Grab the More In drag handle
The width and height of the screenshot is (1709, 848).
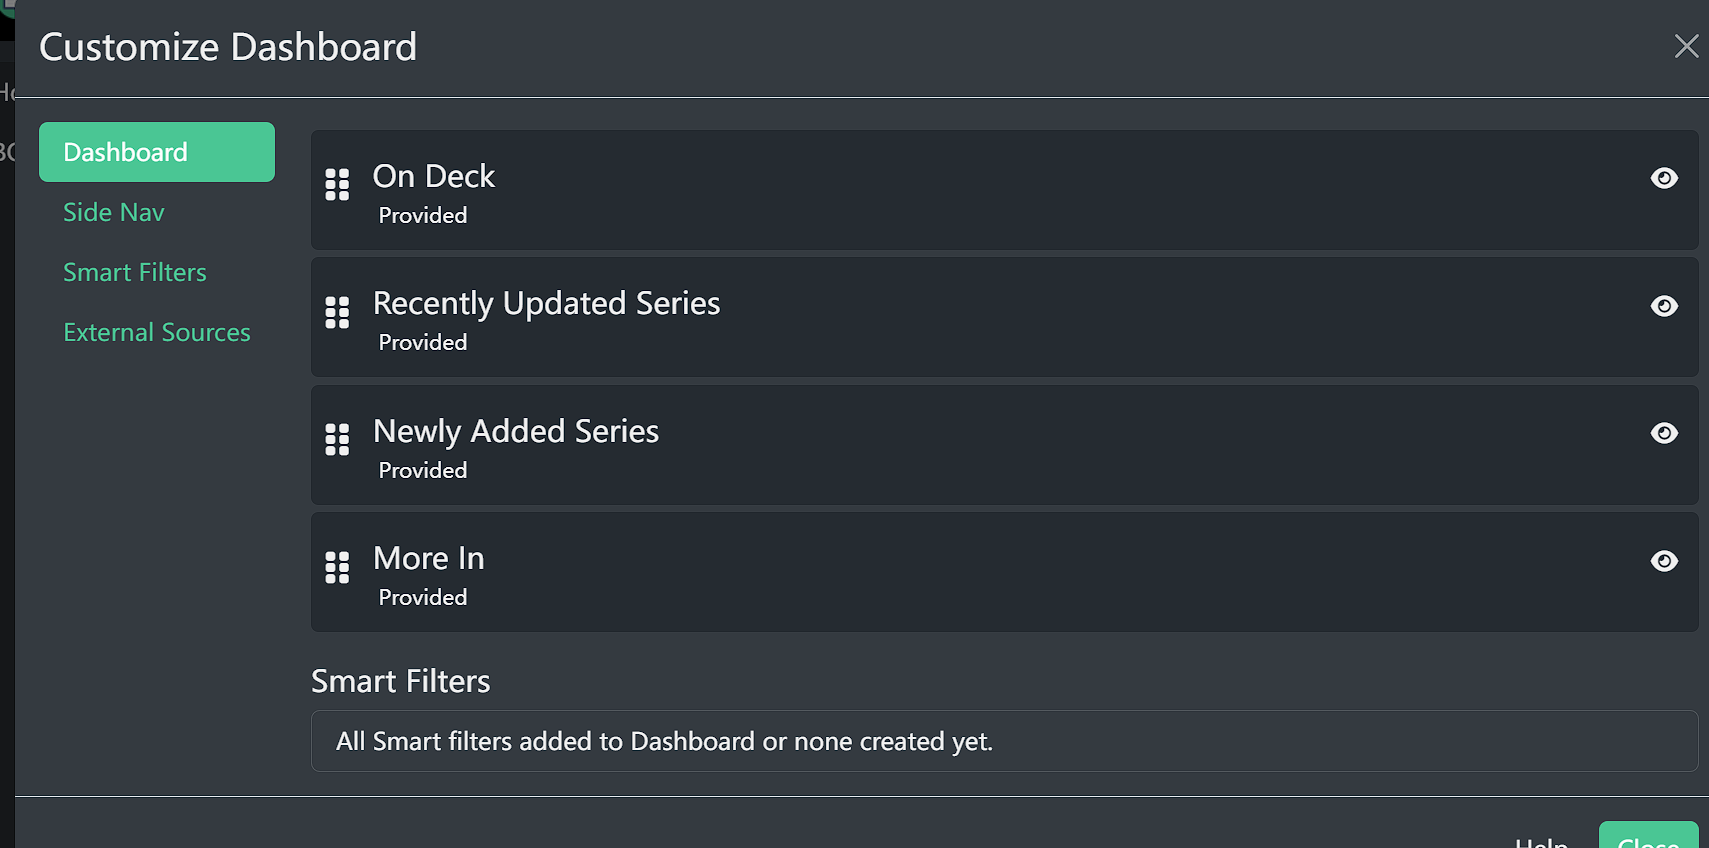coord(337,567)
